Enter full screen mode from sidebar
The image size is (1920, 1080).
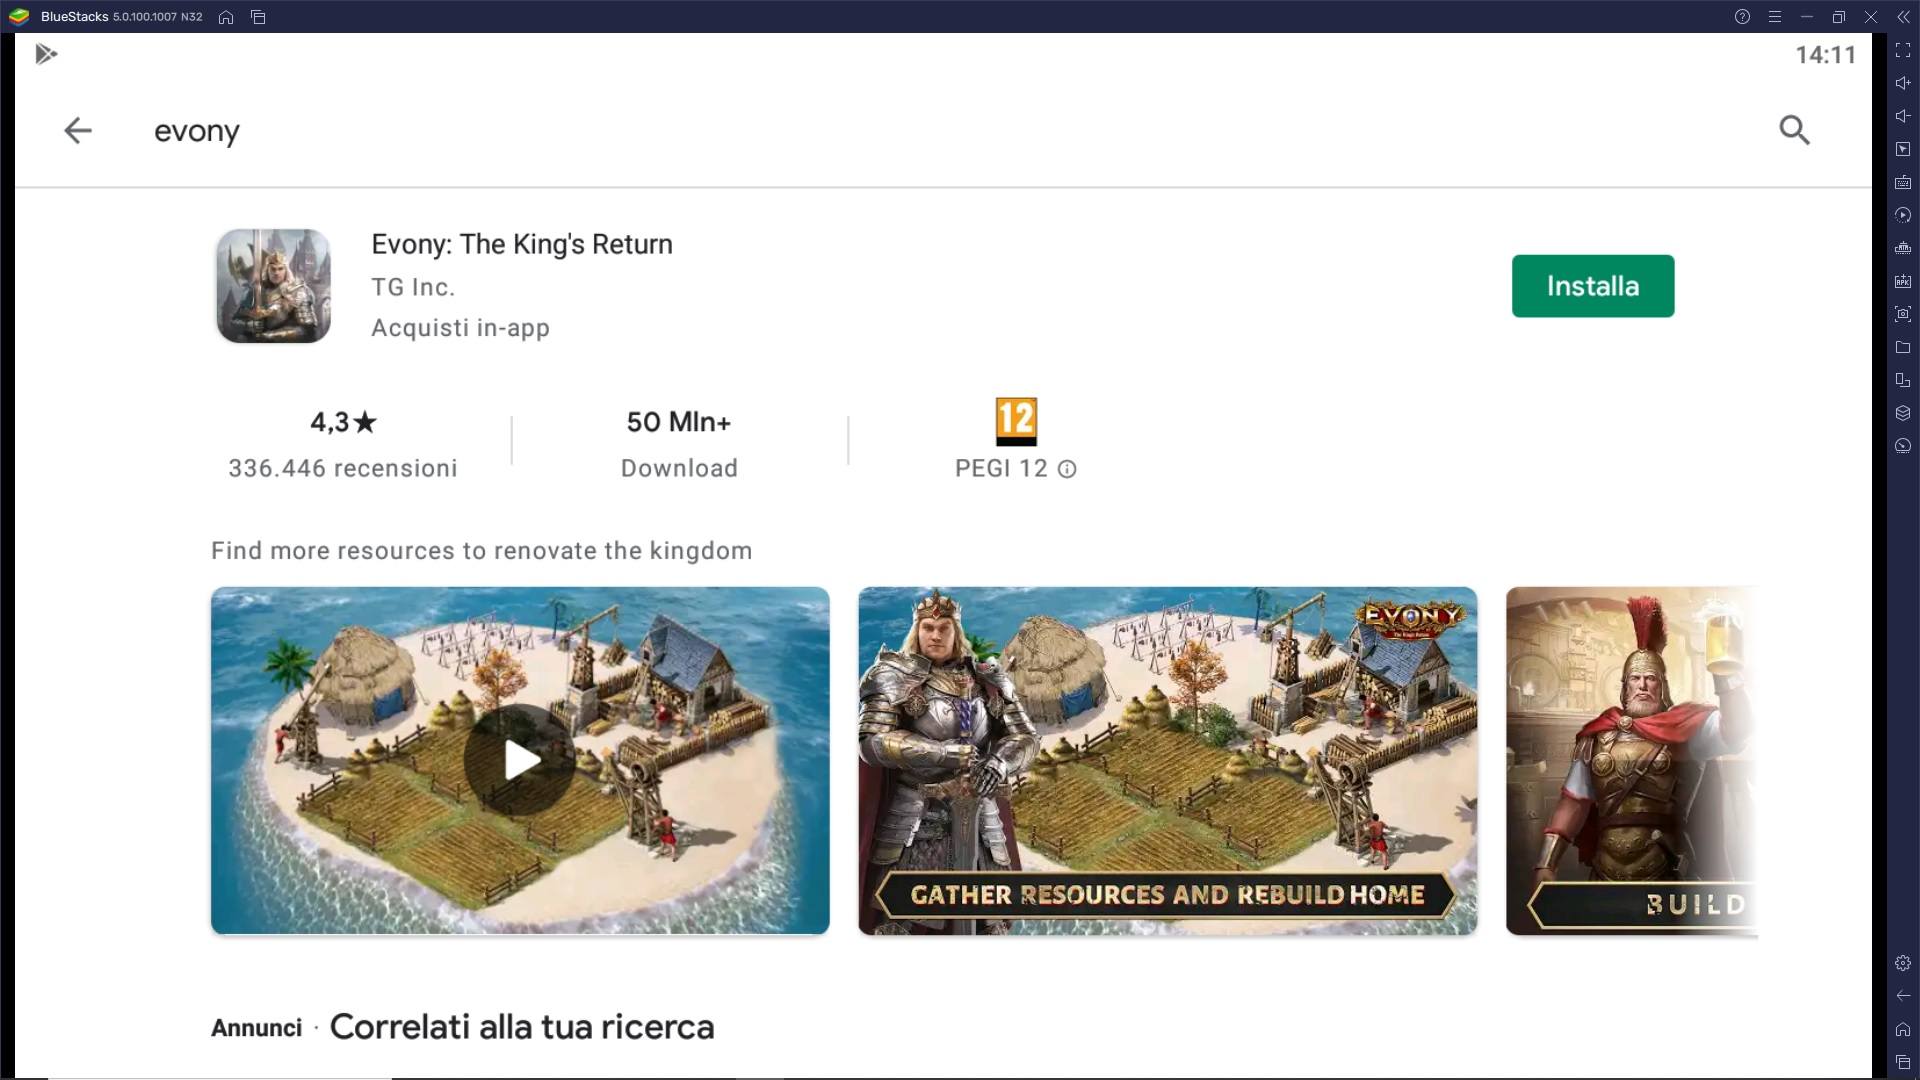pyautogui.click(x=1903, y=50)
